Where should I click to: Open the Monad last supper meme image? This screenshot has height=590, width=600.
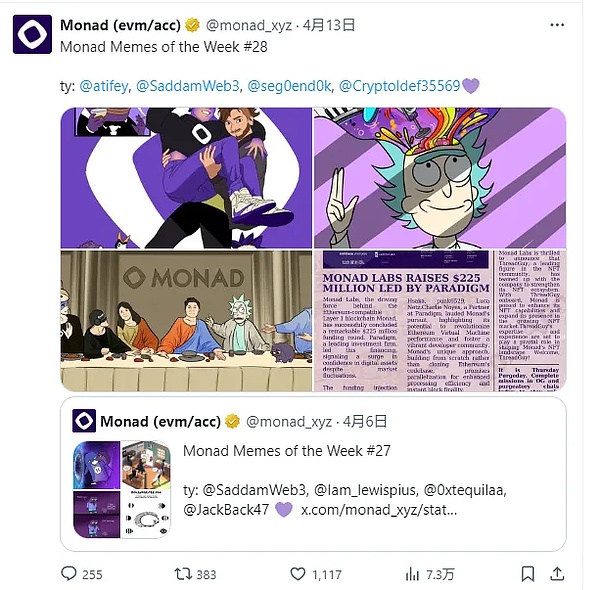click(186, 321)
